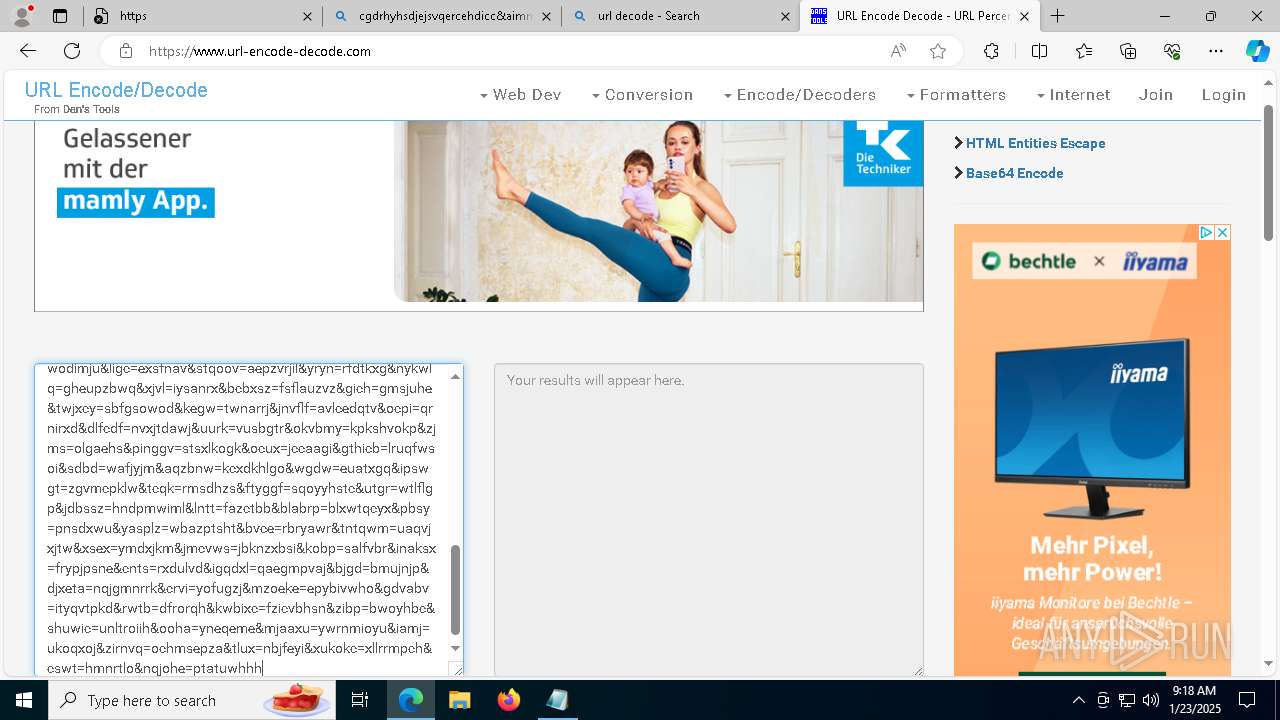The width and height of the screenshot is (1280, 720).
Task: Open the volume tray icon
Action: point(1150,700)
